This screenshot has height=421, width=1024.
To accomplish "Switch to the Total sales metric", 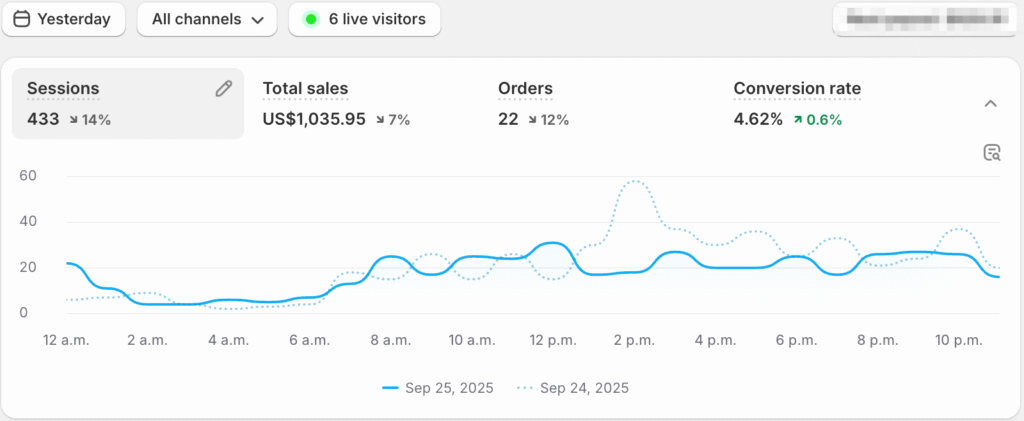I will 305,89.
